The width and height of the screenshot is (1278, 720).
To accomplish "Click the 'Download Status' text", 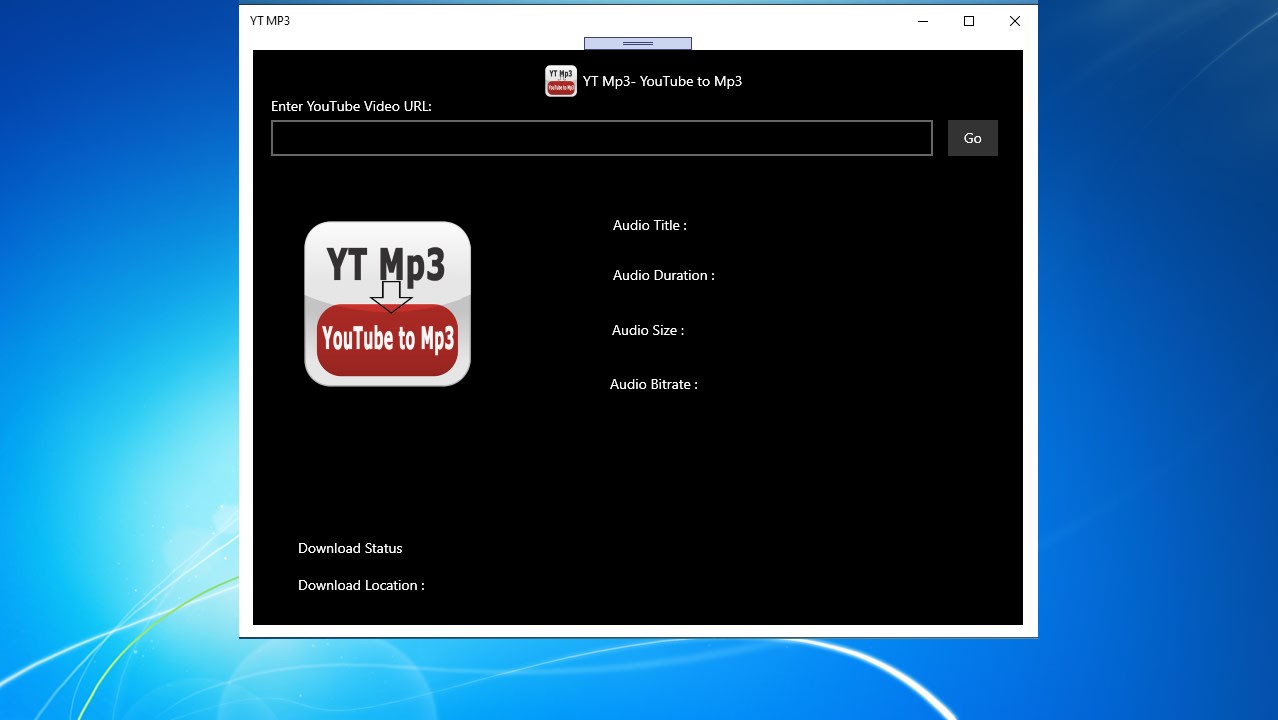I will tap(350, 548).
